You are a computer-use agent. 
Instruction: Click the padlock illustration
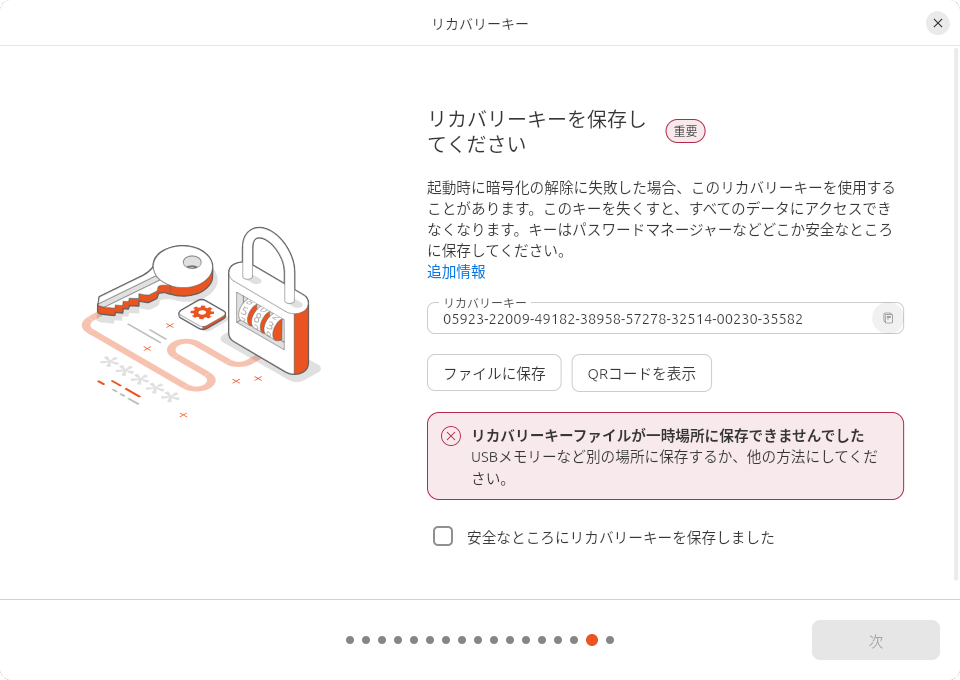(x=268, y=305)
